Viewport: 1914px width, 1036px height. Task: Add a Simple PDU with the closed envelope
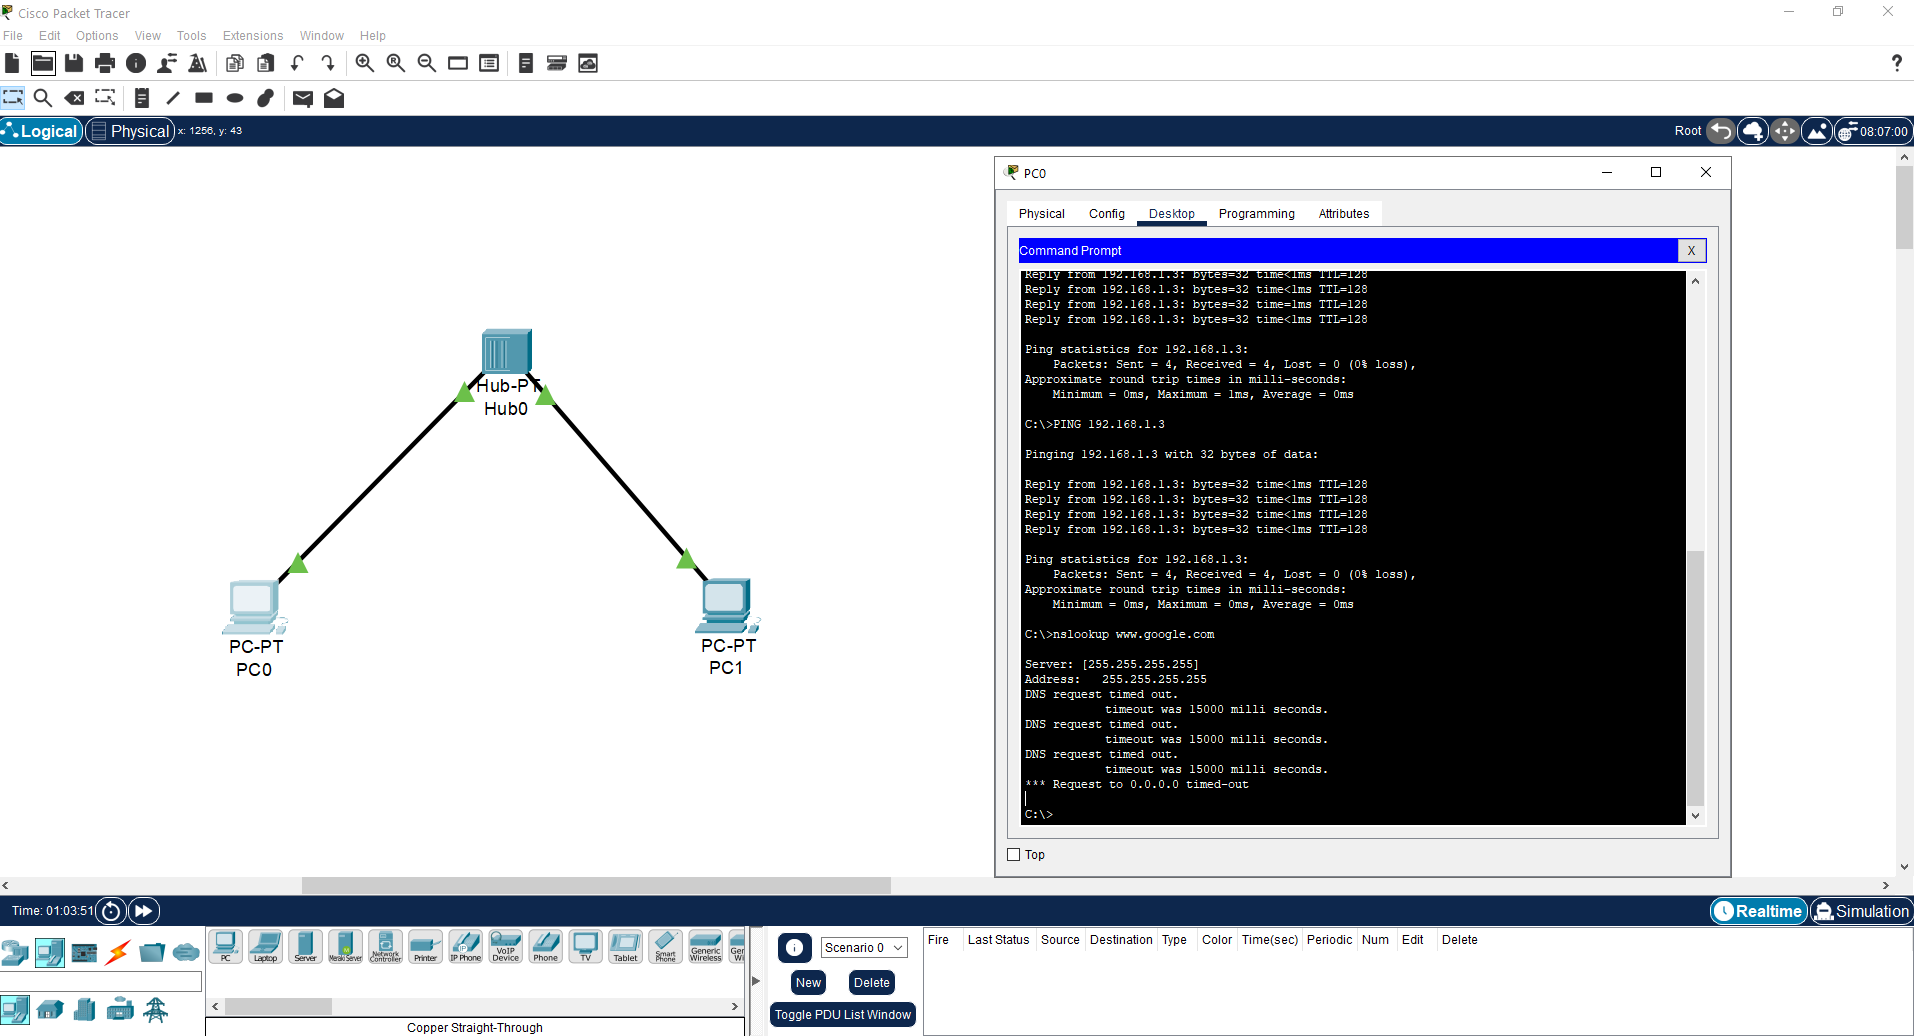click(x=303, y=98)
